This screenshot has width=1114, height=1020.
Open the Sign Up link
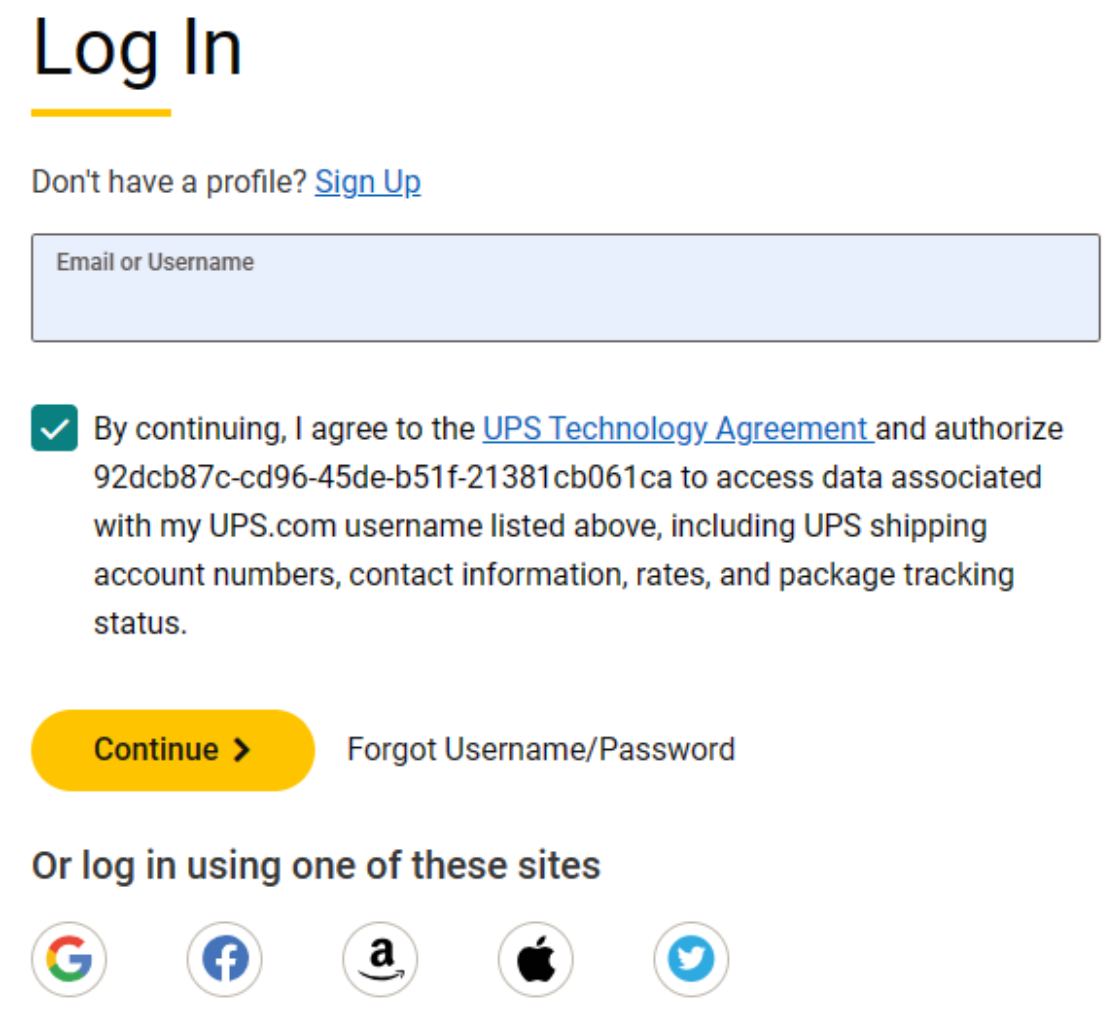(367, 182)
